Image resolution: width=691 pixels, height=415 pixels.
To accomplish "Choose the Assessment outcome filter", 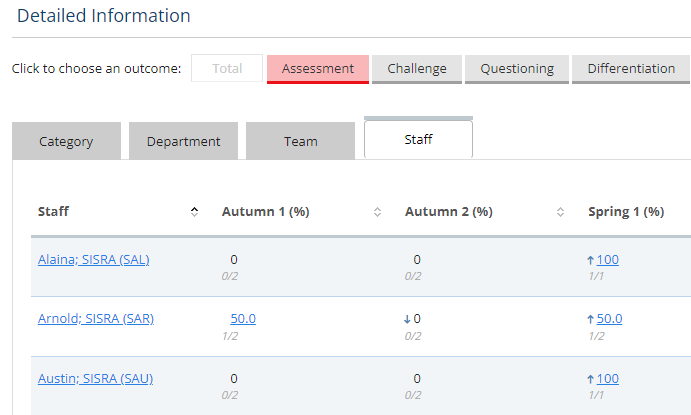I will [x=318, y=68].
